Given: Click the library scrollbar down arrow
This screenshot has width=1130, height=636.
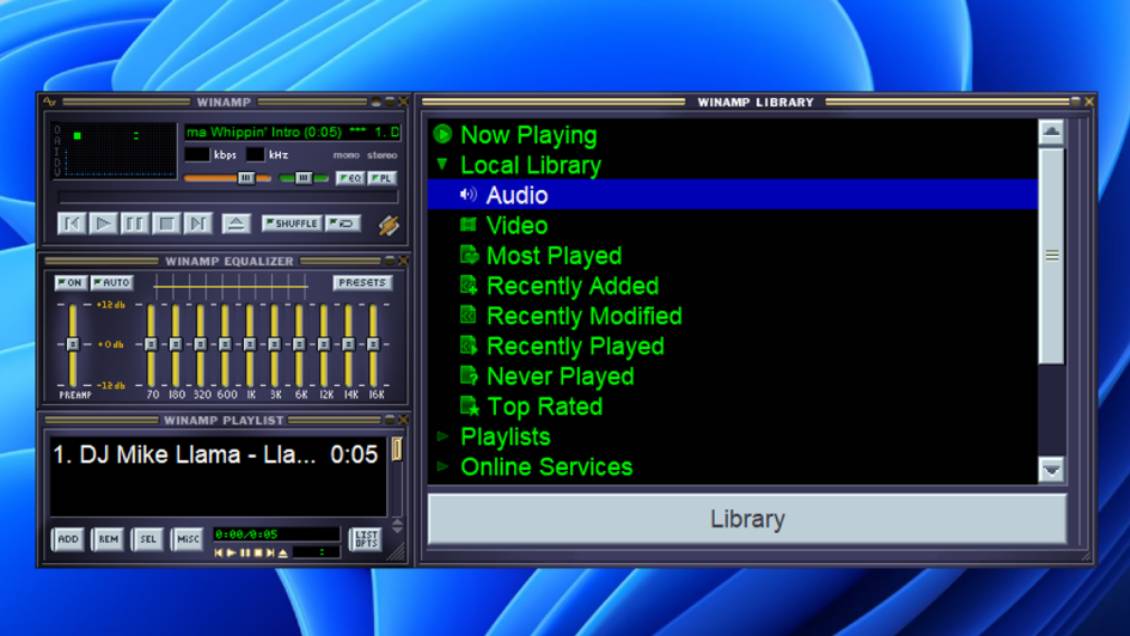Looking at the screenshot, I should click(1051, 469).
